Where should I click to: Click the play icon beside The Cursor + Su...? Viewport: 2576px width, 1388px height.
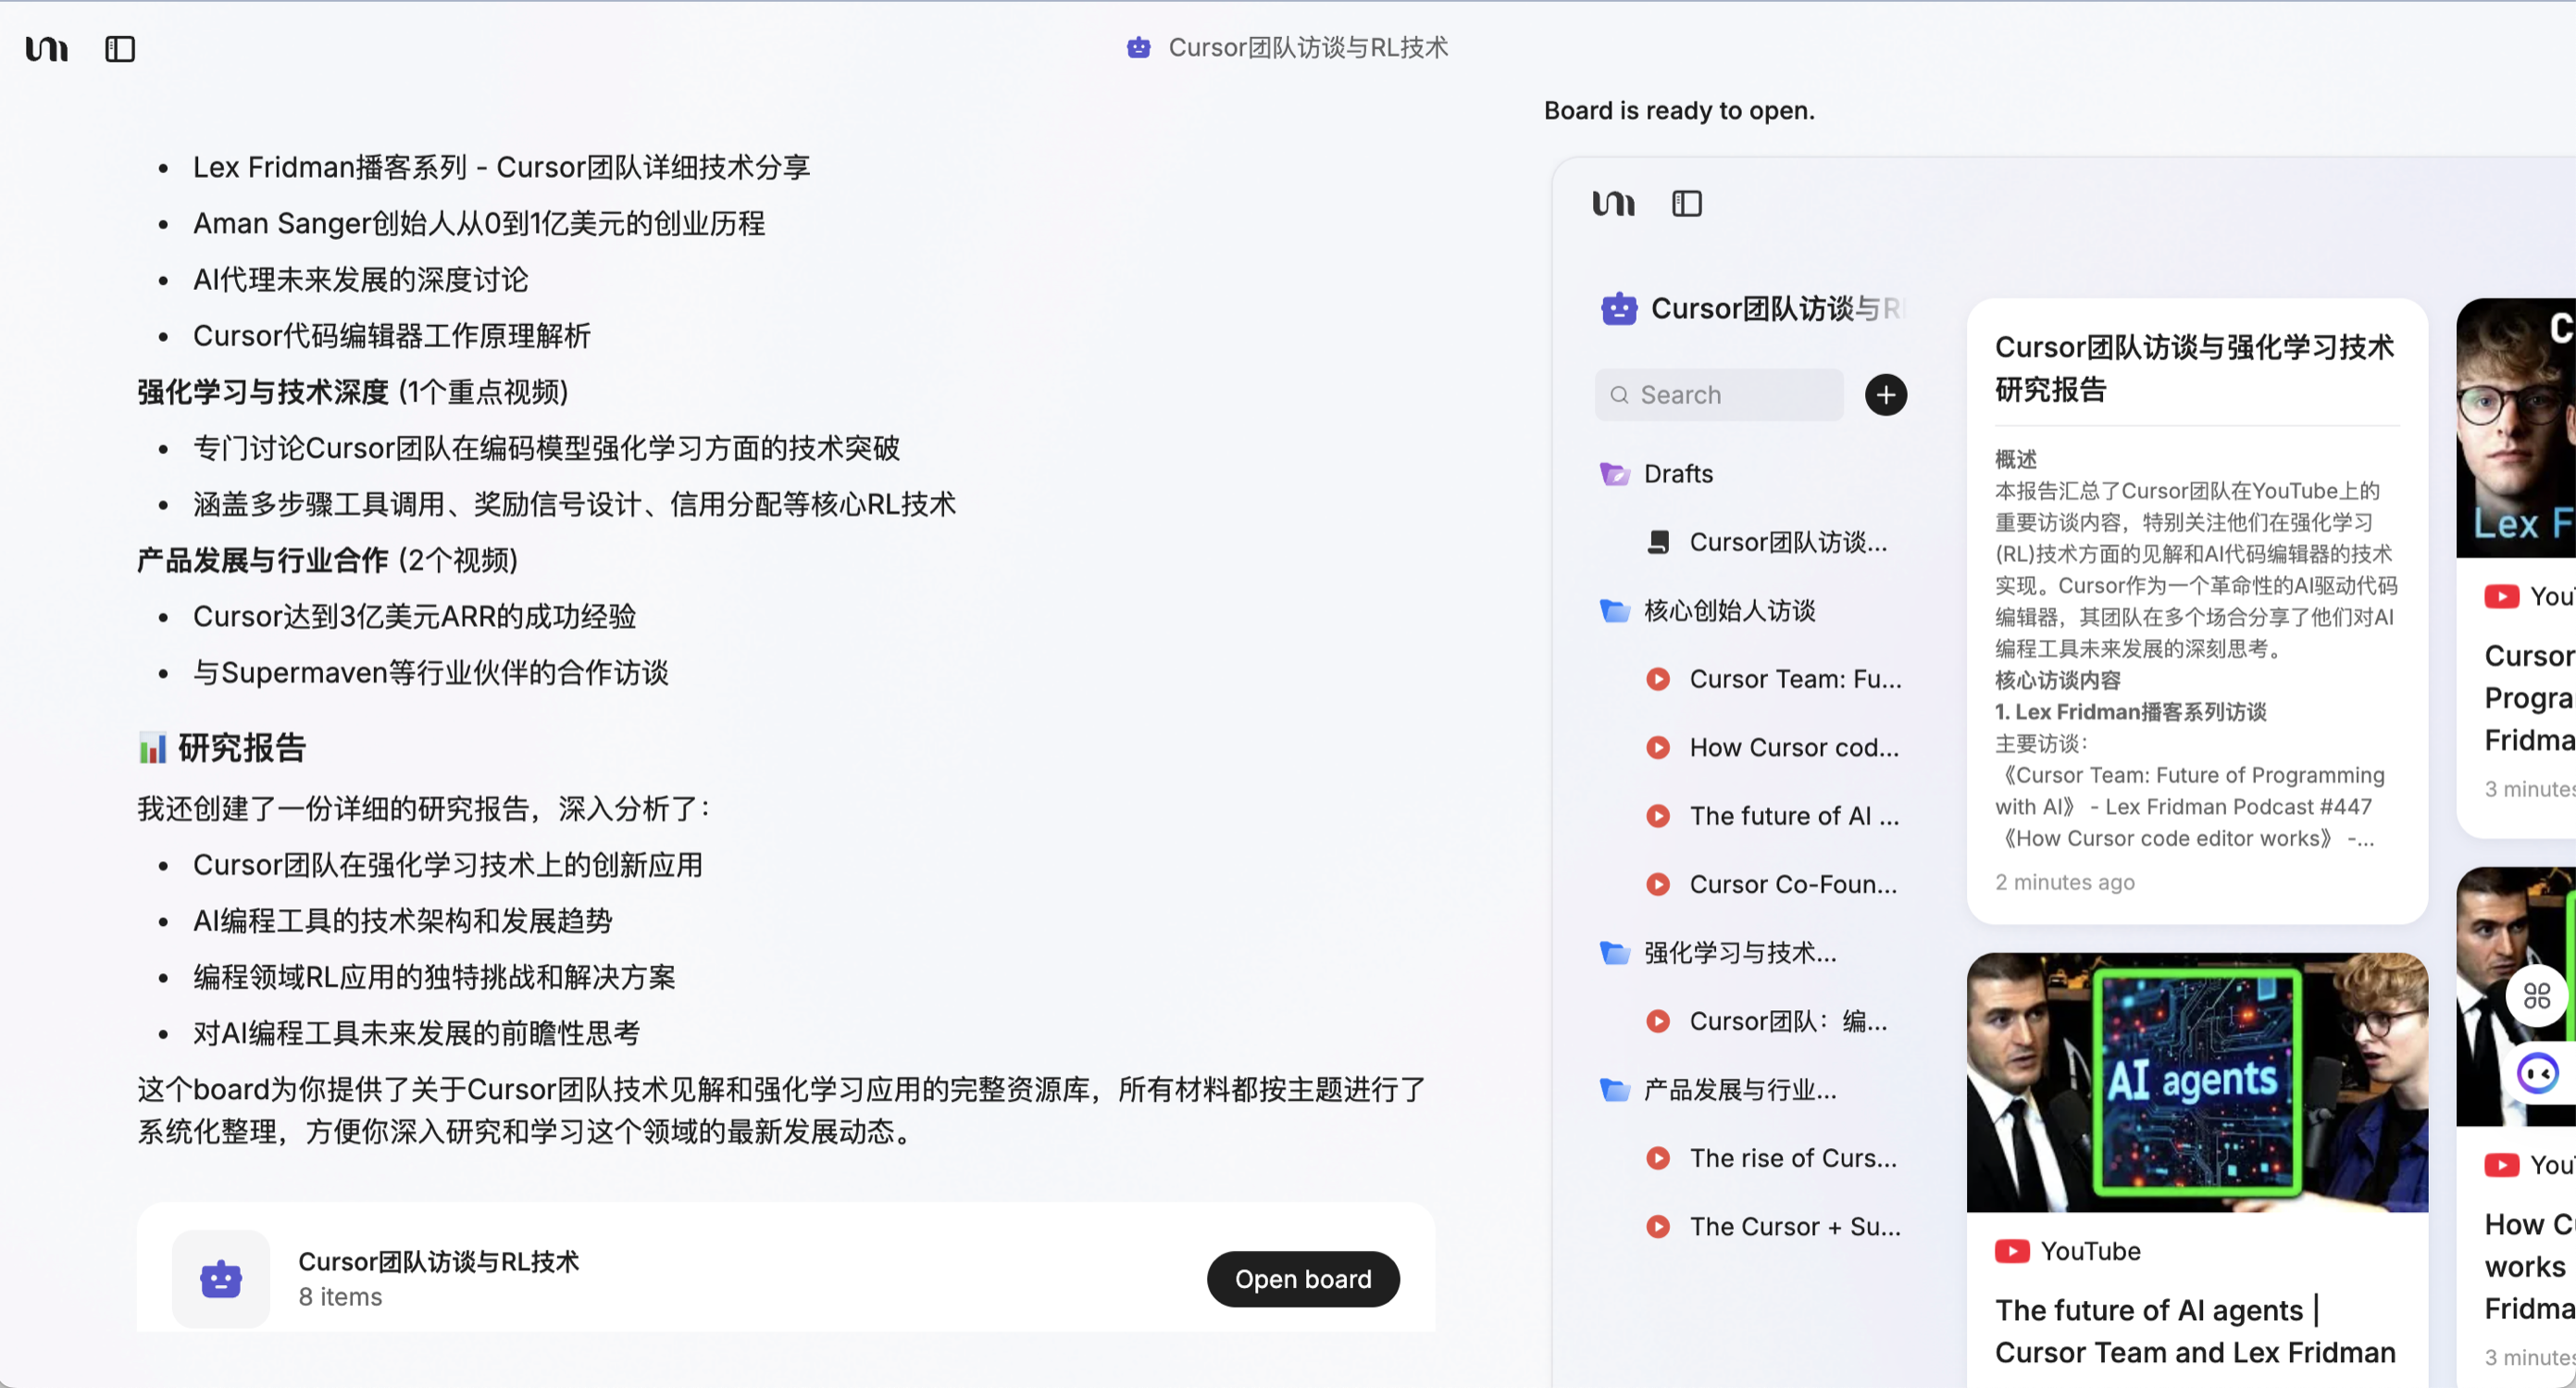tap(1658, 1226)
